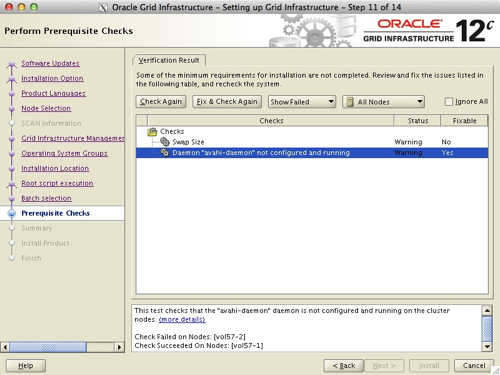The width and height of the screenshot is (500, 375).
Task: Open the more details link
Action: pos(182,319)
